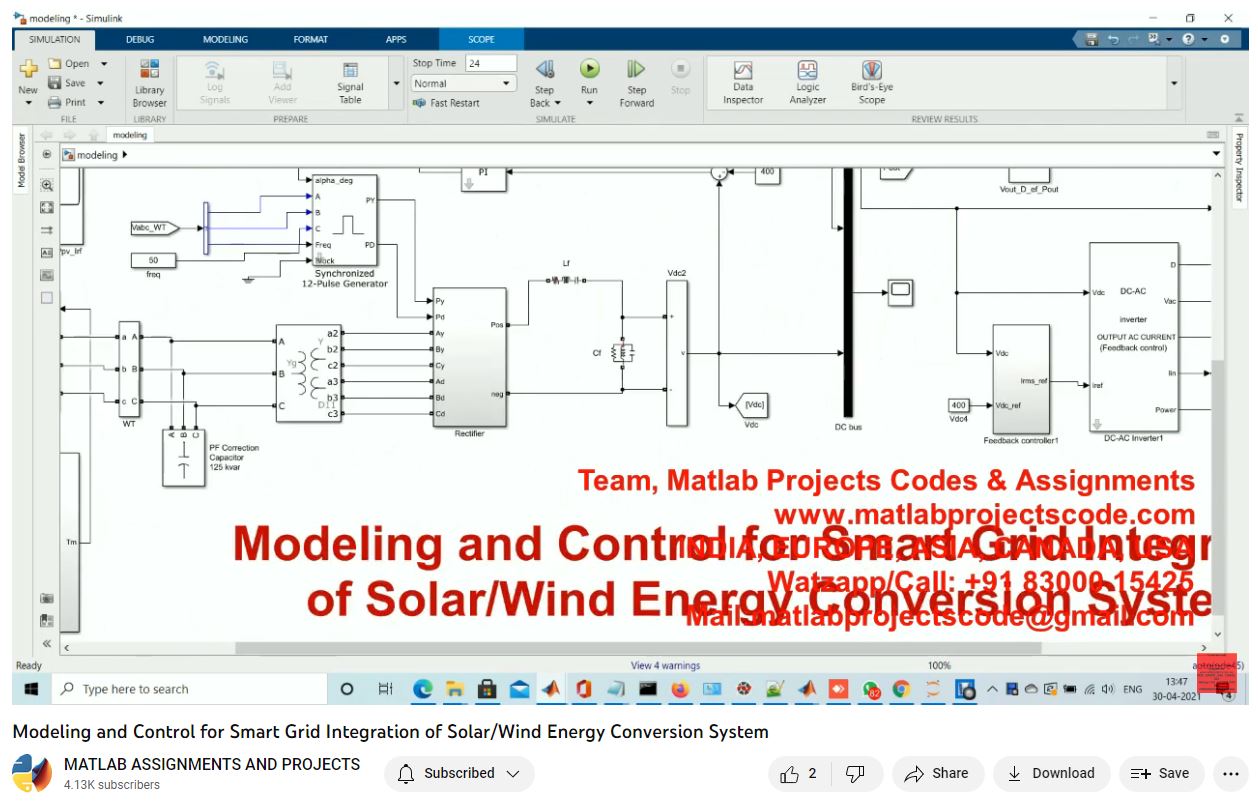Switch to the FORMAT tab

tap(310, 39)
